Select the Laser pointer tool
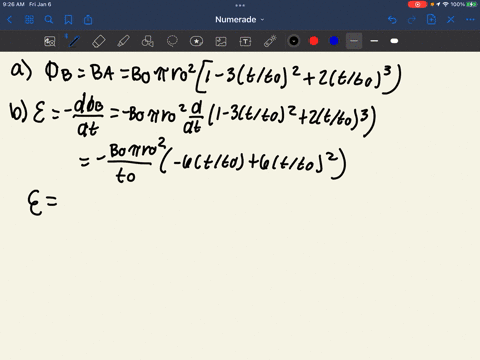This screenshot has height=360, width=480. tap(270, 41)
